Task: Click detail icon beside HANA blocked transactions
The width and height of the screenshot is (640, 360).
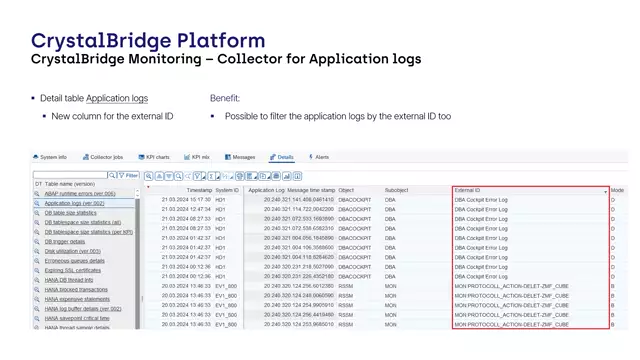Action: click(37, 290)
